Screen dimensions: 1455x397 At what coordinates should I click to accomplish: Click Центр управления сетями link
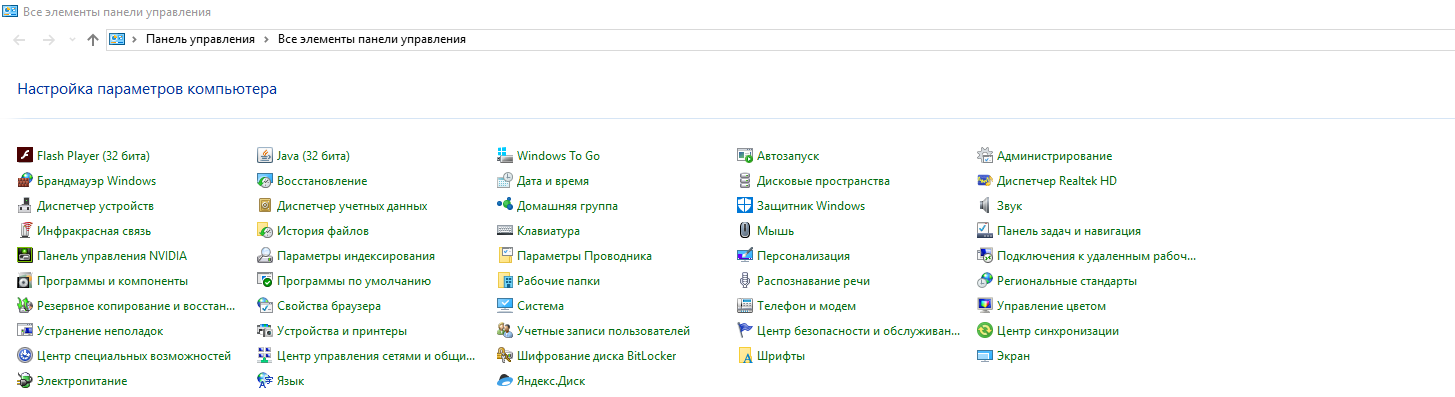[x=376, y=356]
